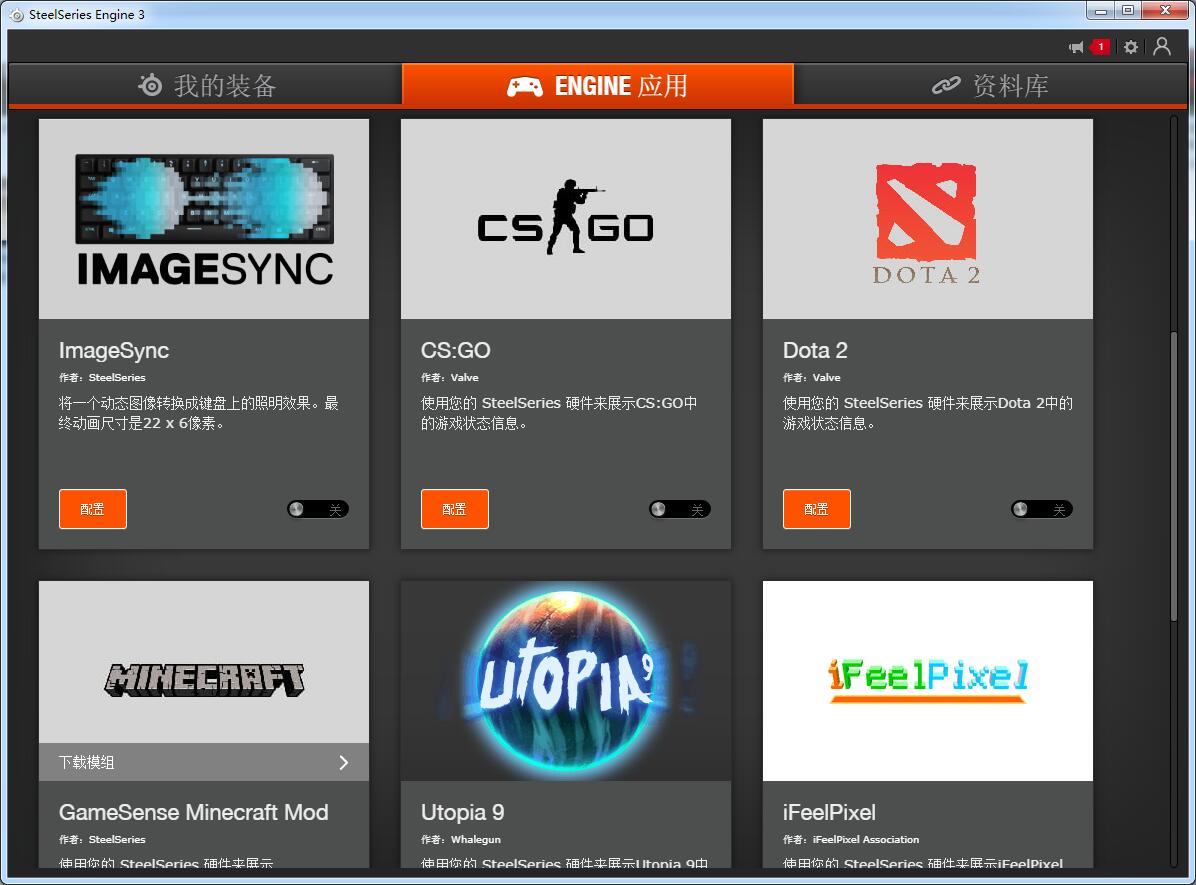This screenshot has height=885, width=1196.
Task: Click the vertical scrollbar thumb on the right
Action: click(1174, 477)
